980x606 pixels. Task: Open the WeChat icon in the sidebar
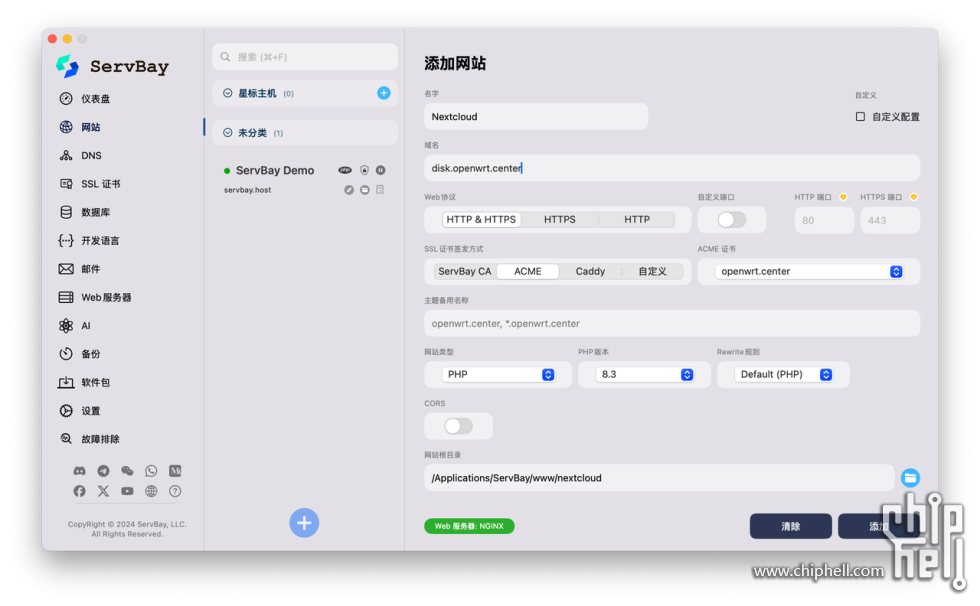(127, 471)
